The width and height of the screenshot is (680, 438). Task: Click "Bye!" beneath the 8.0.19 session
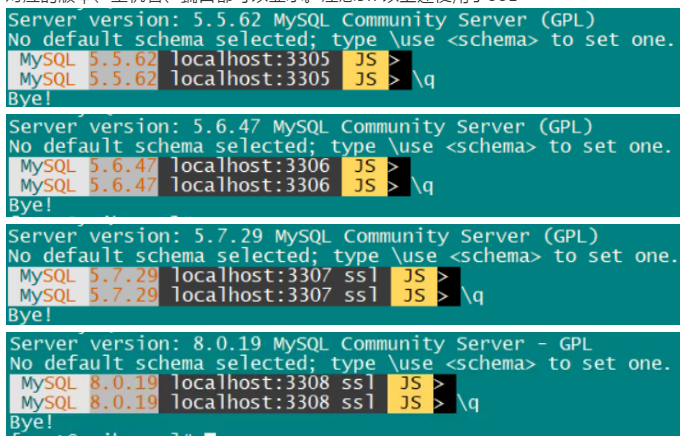(31, 422)
